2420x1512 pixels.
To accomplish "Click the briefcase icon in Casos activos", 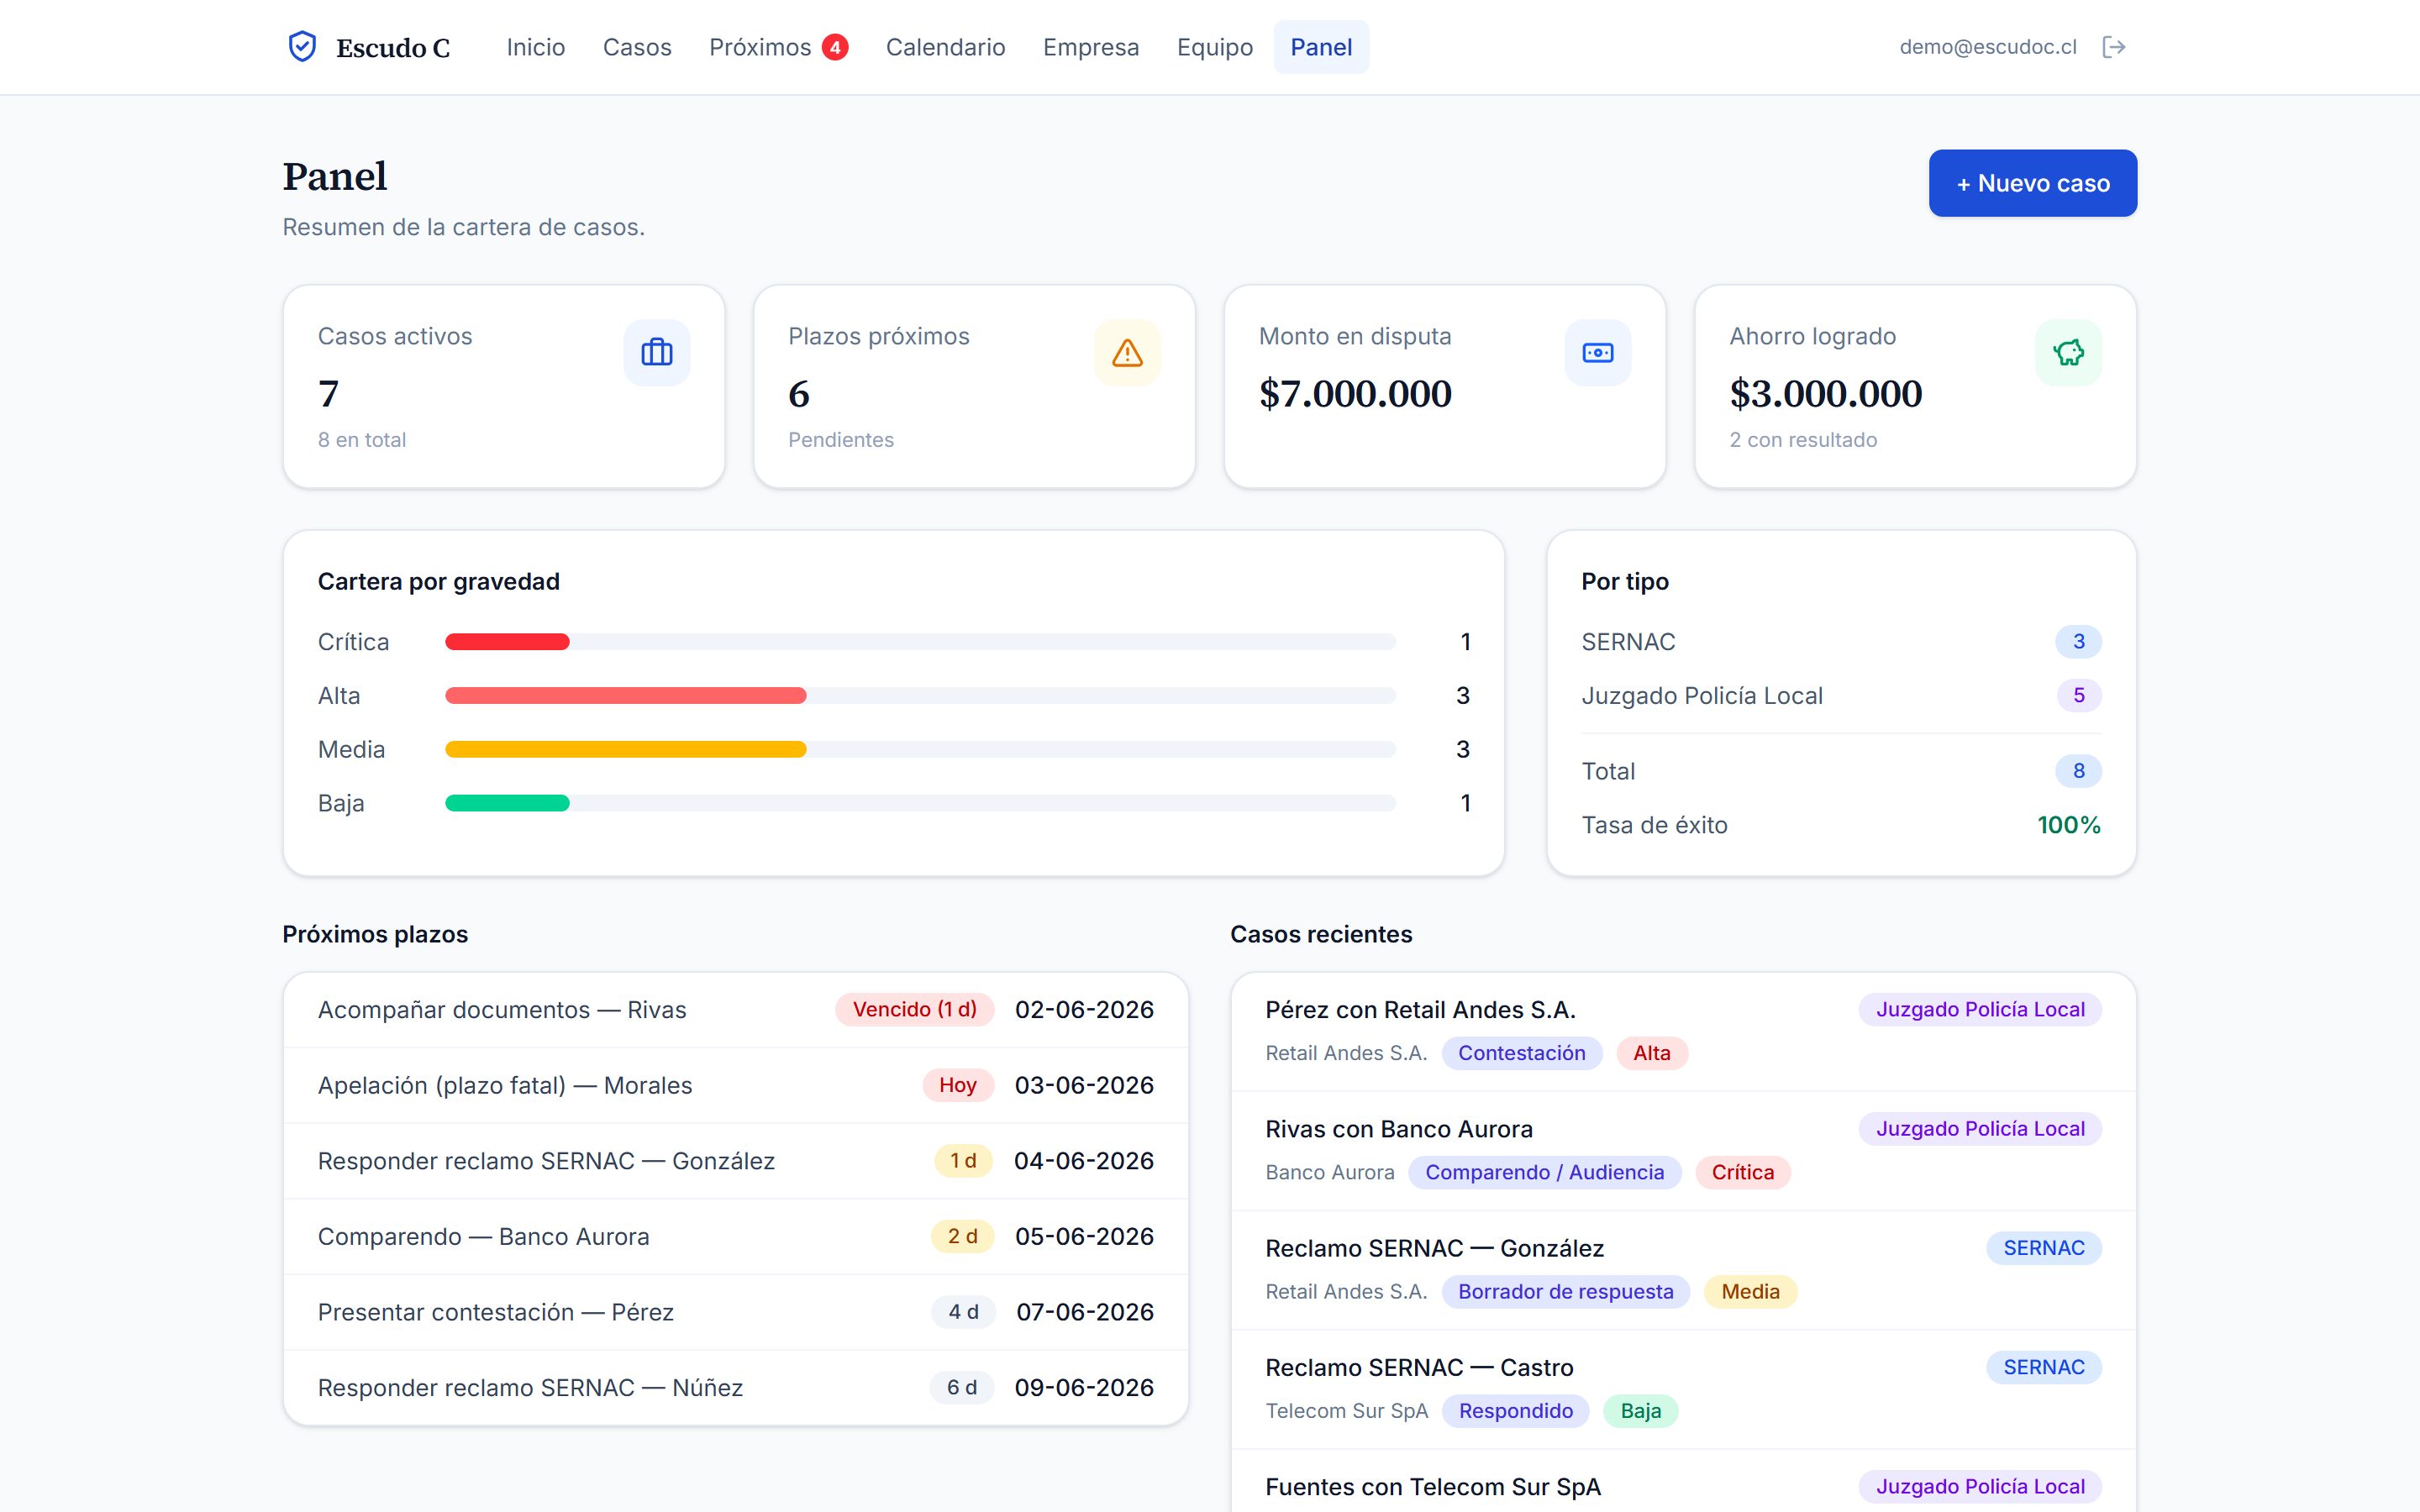I will pyautogui.click(x=657, y=352).
